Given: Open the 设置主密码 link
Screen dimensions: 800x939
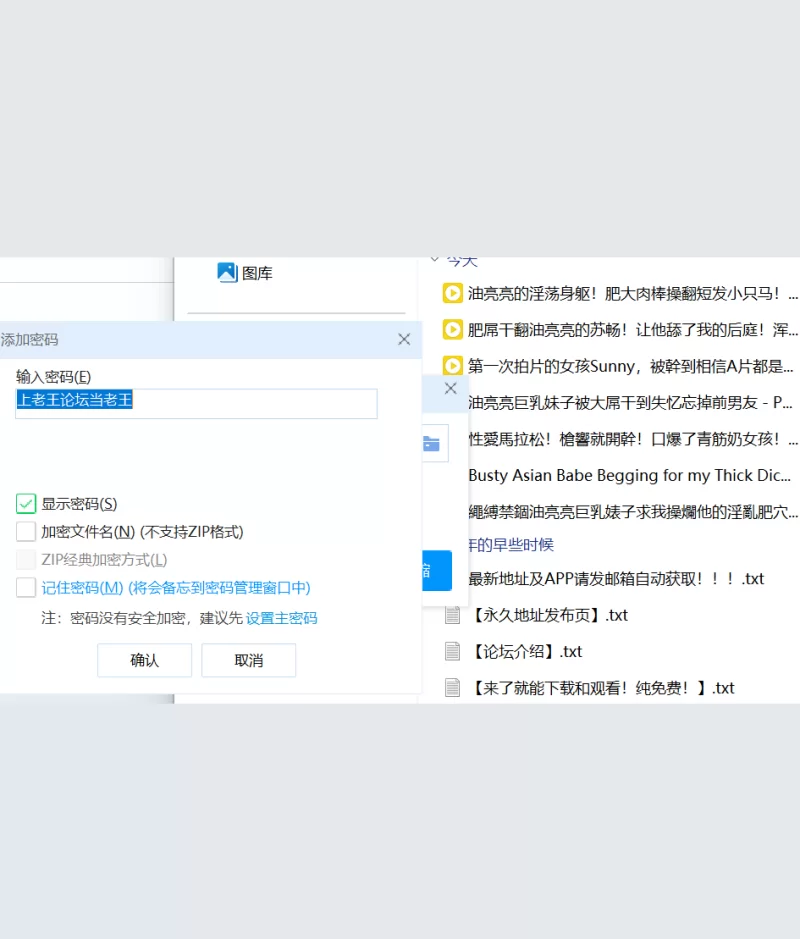Looking at the screenshot, I should [281, 618].
